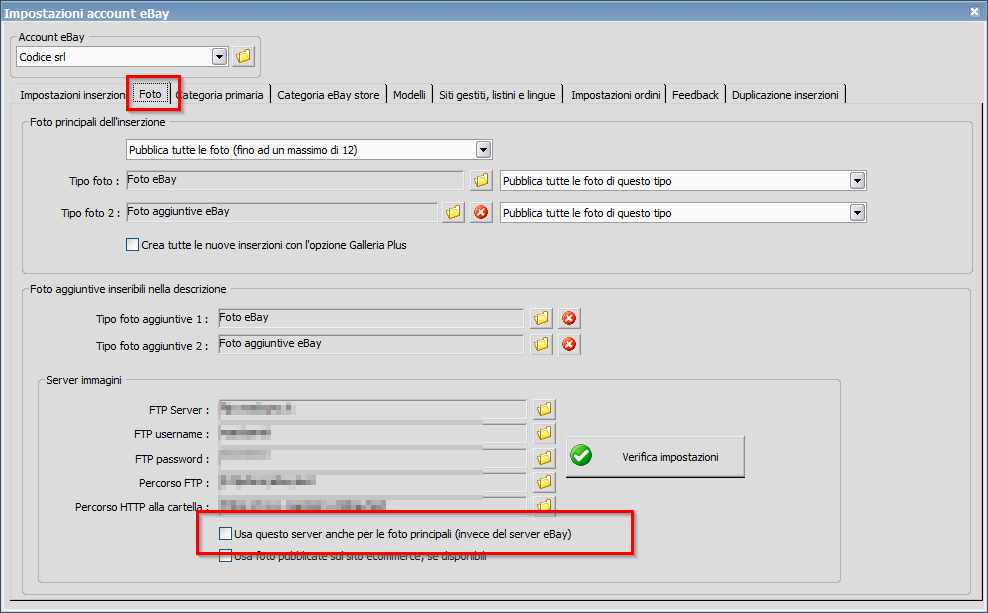Go to Duplicazione inserzioni tab
This screenshot has width=988, height=613.
(785, 95)
